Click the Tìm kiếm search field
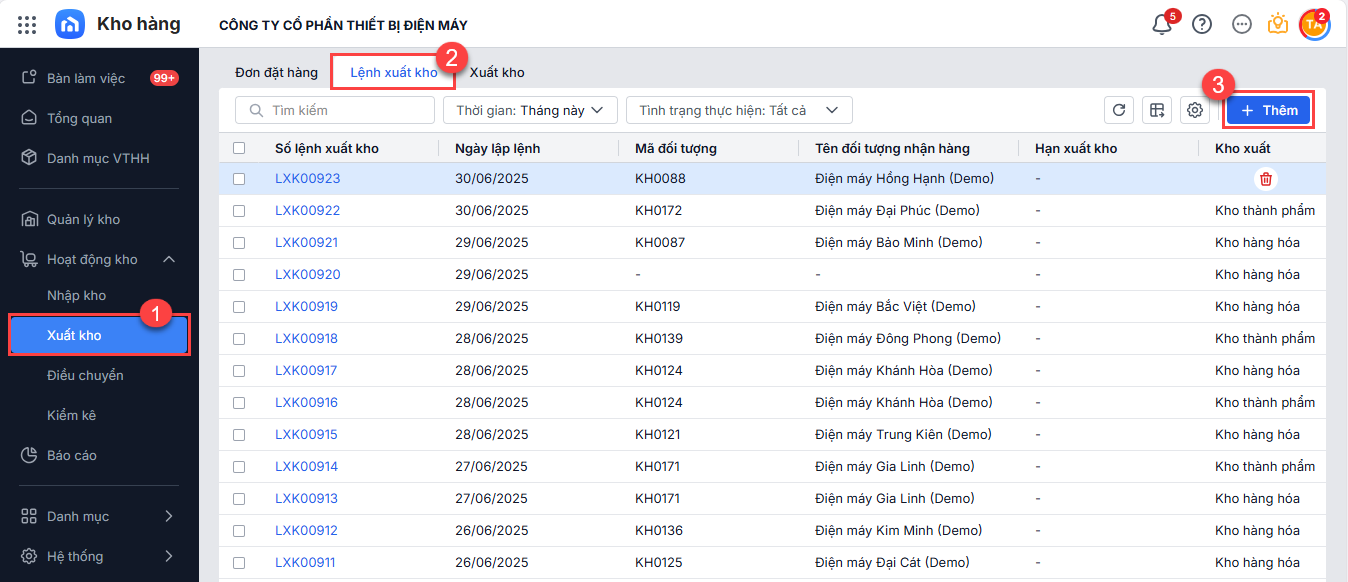Image resolution: width=1348 pixels, height=582 pixels. 335,110
